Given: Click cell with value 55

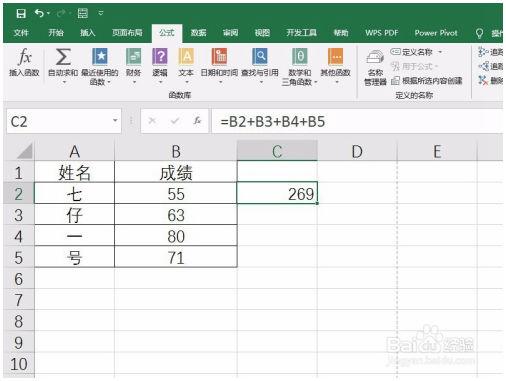Looking at the screenshot, I should pos(176,193).
